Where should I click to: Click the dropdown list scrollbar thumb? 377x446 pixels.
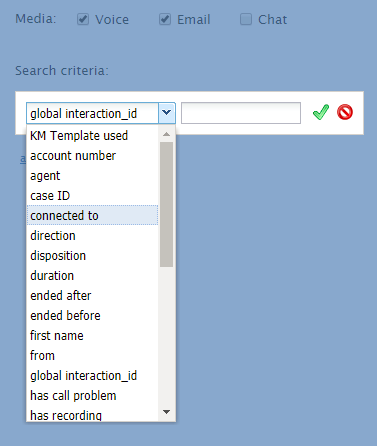tap(166, 204)
